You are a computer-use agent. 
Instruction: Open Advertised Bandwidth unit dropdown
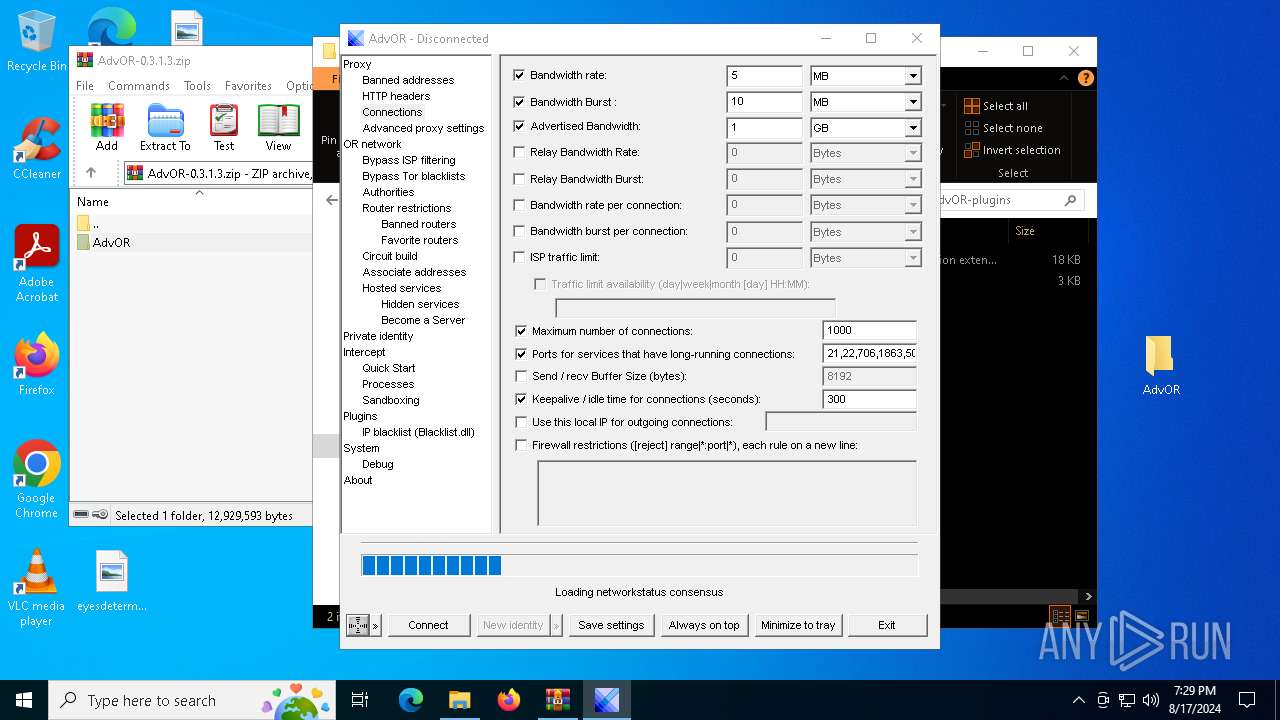912,128
